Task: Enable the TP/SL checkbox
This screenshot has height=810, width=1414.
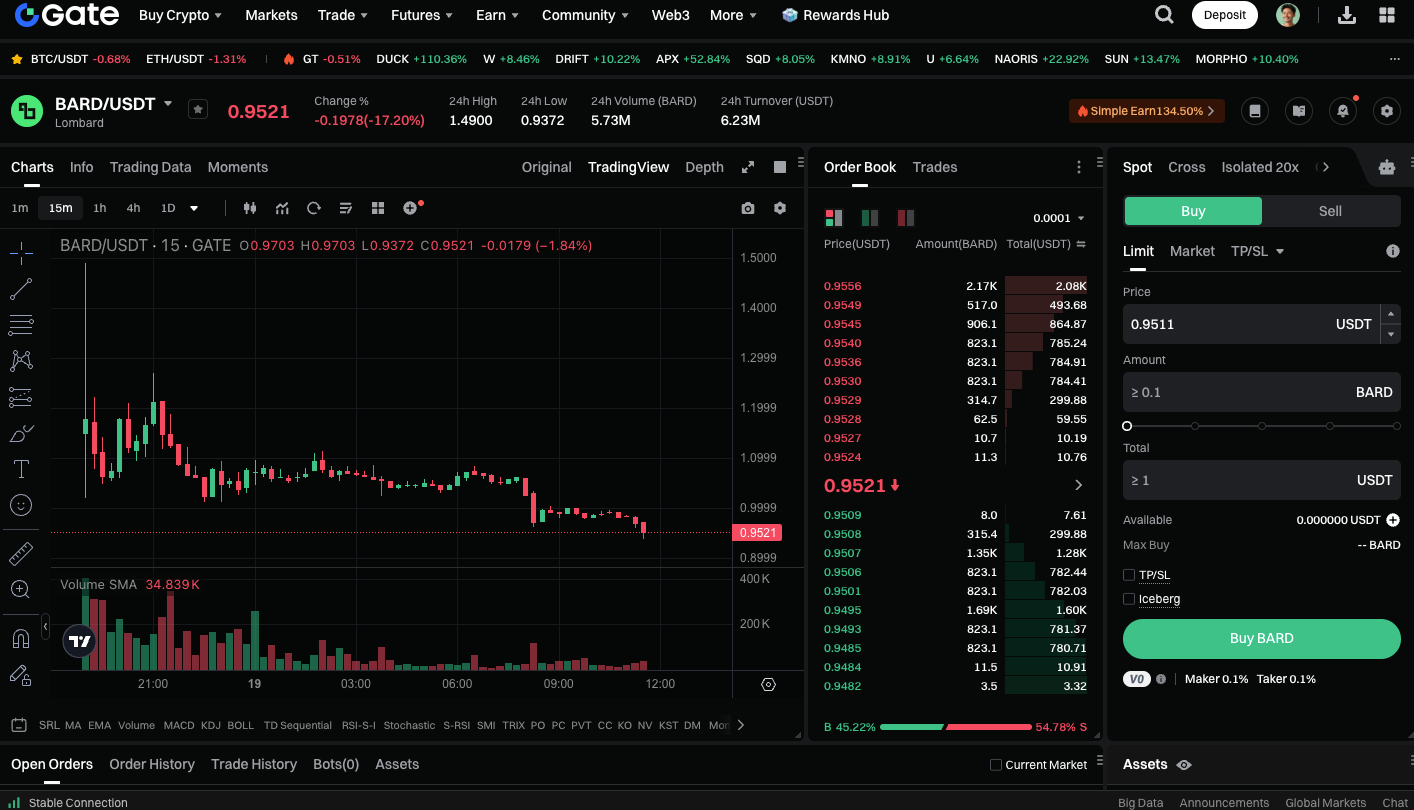Action: [x=1129, y=575]
